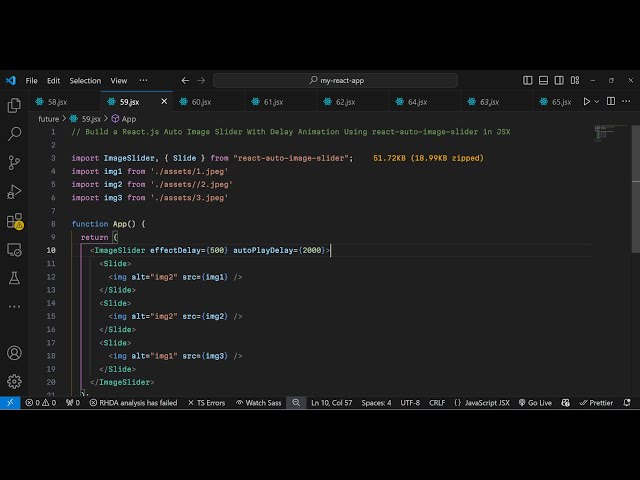Open the Search view icon

point(14,133)
